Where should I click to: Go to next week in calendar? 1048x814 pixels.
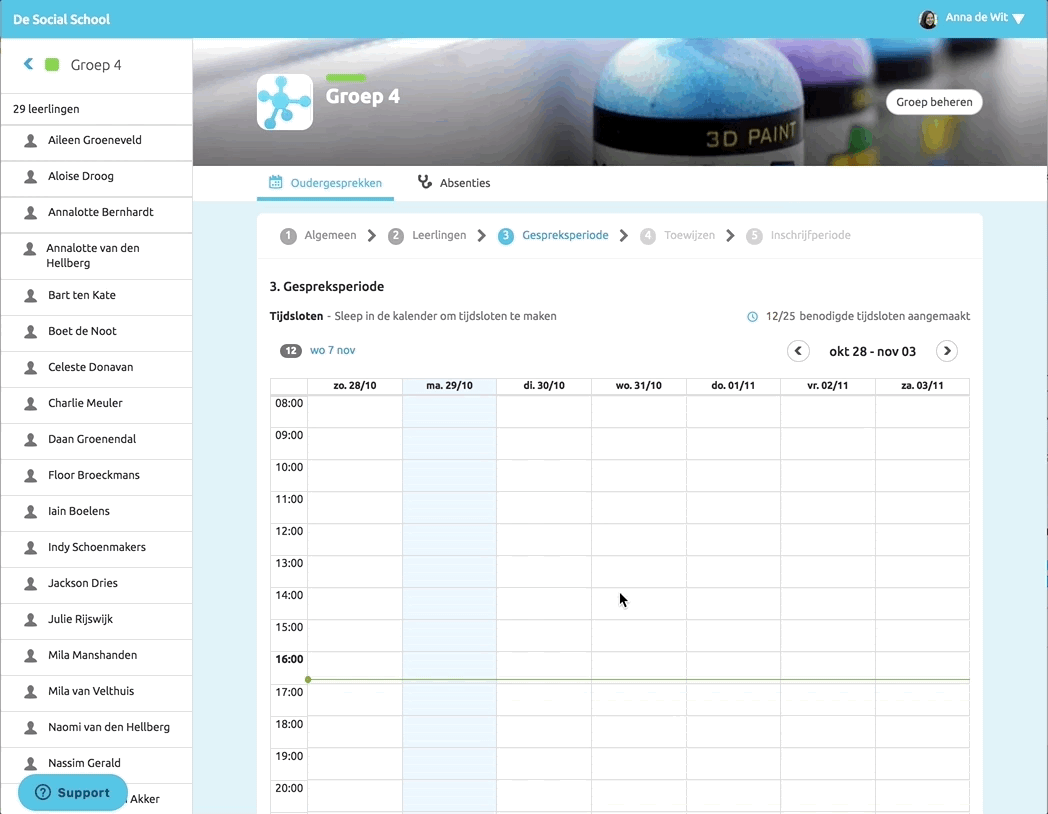pos(946,351)
